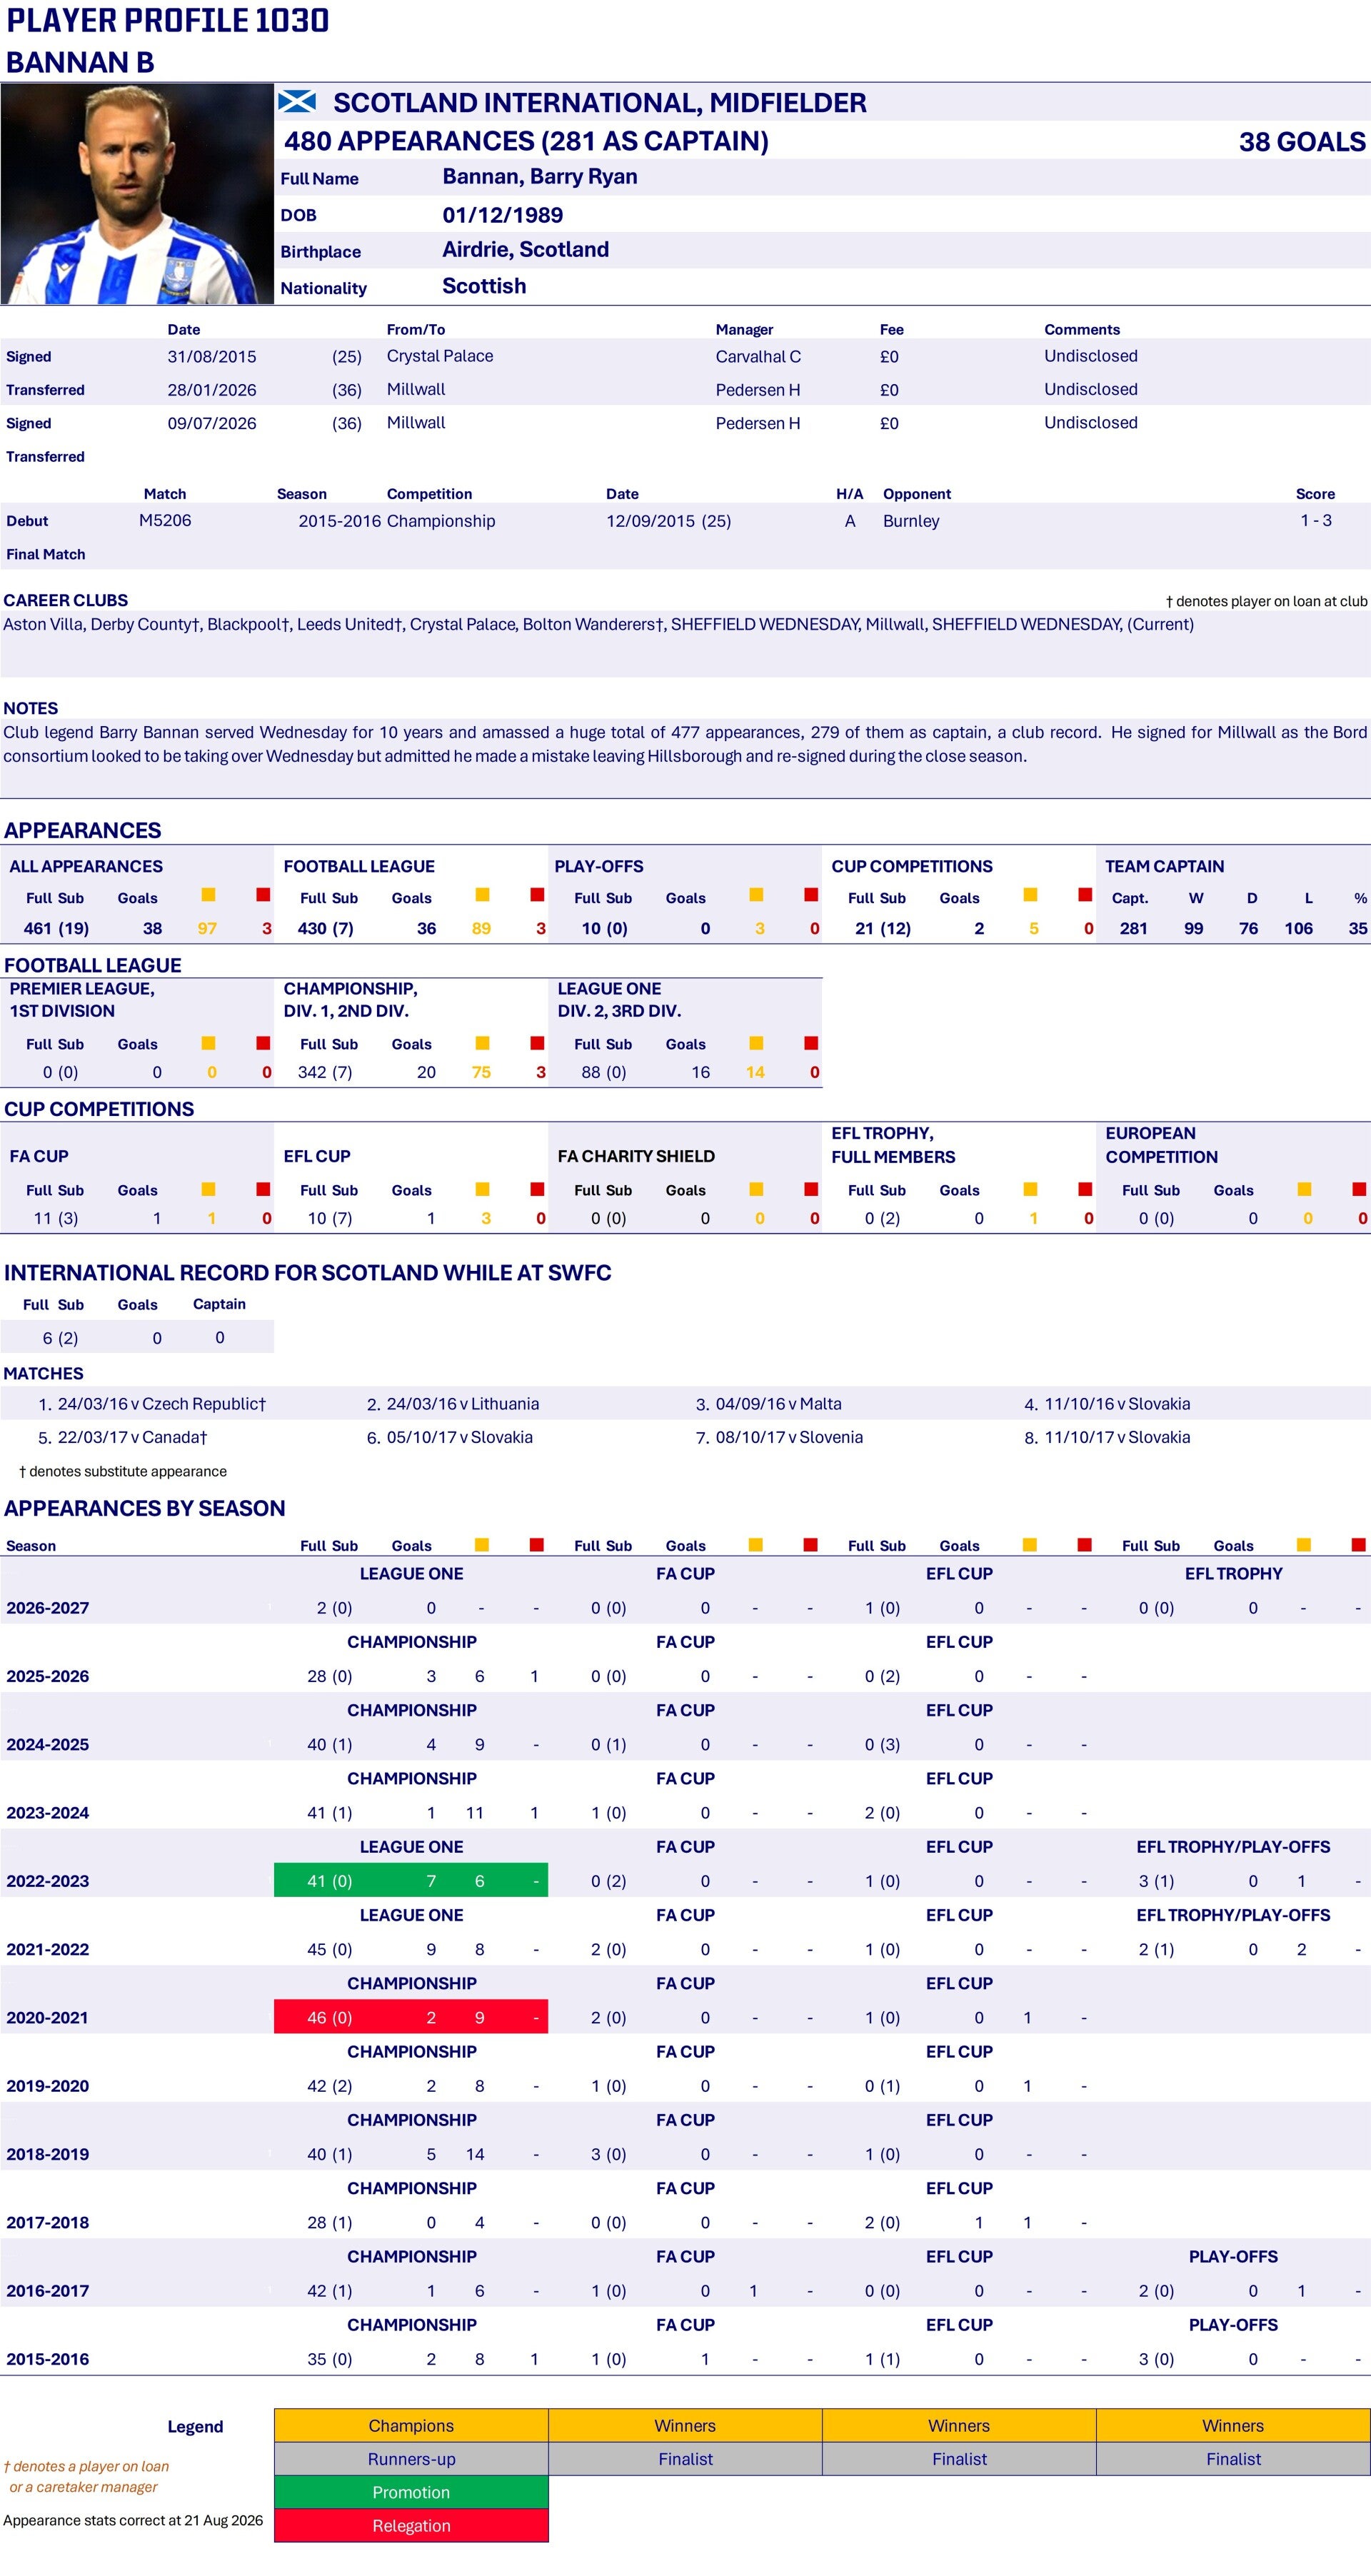
Task: Click the "Legend" label
Action: coord(195,2426)
